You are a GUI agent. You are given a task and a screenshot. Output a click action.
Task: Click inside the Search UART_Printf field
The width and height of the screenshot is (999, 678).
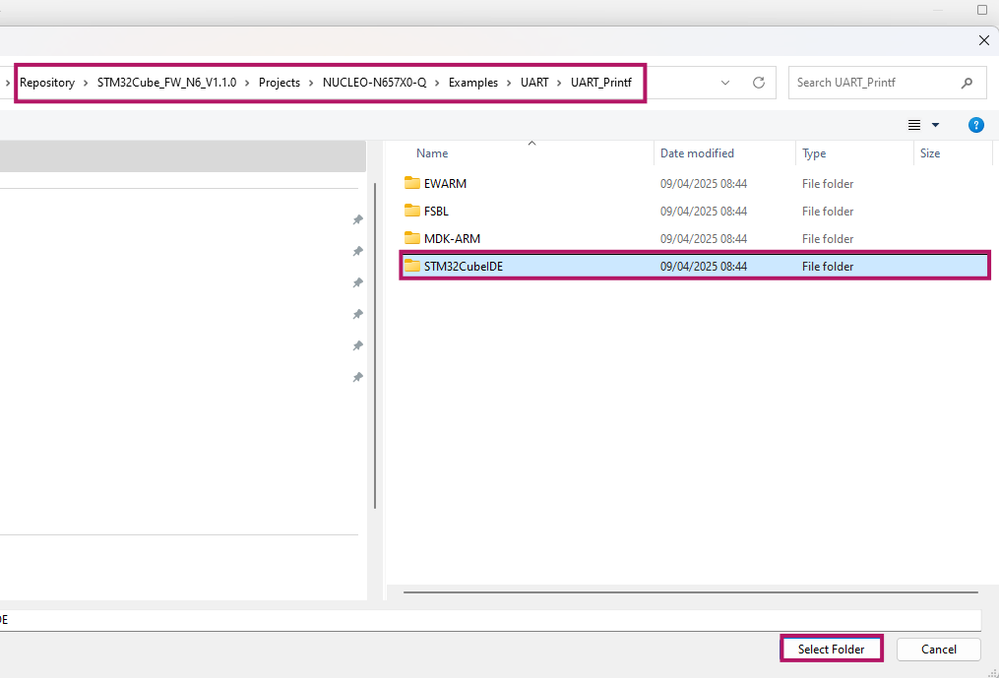pos(876,83)
